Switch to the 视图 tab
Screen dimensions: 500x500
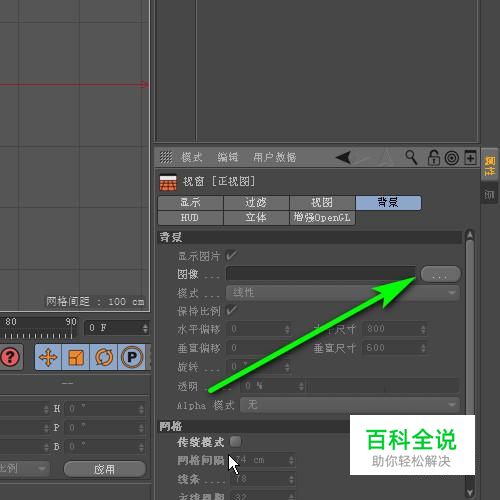322,203
